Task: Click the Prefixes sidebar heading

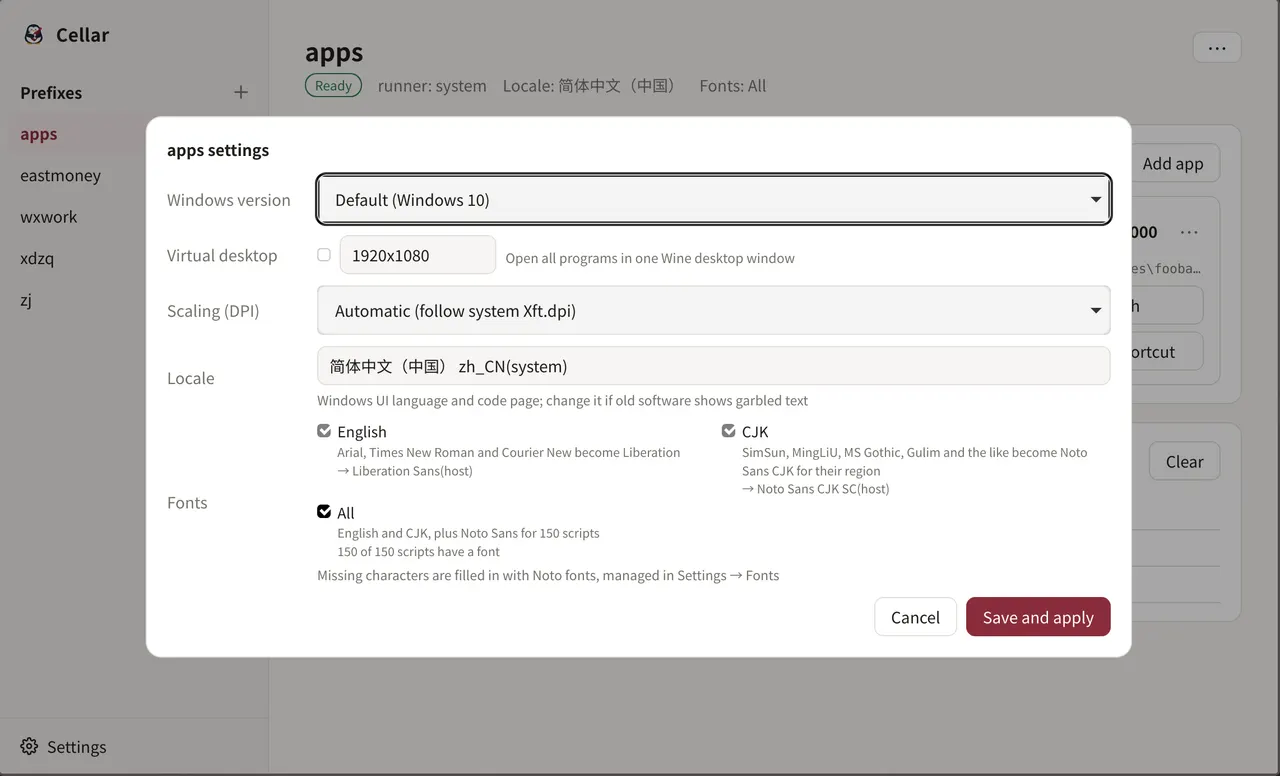Action: tap(51, 92)
